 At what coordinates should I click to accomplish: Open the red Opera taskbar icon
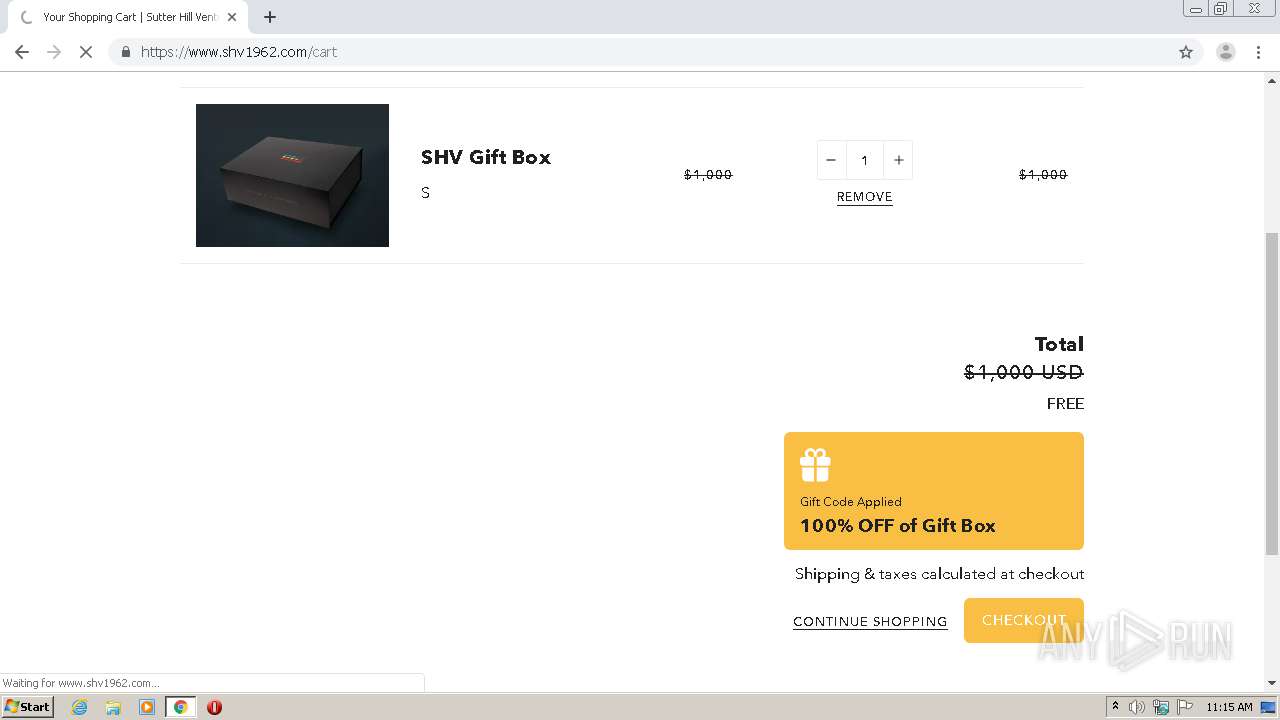(214, 707)
